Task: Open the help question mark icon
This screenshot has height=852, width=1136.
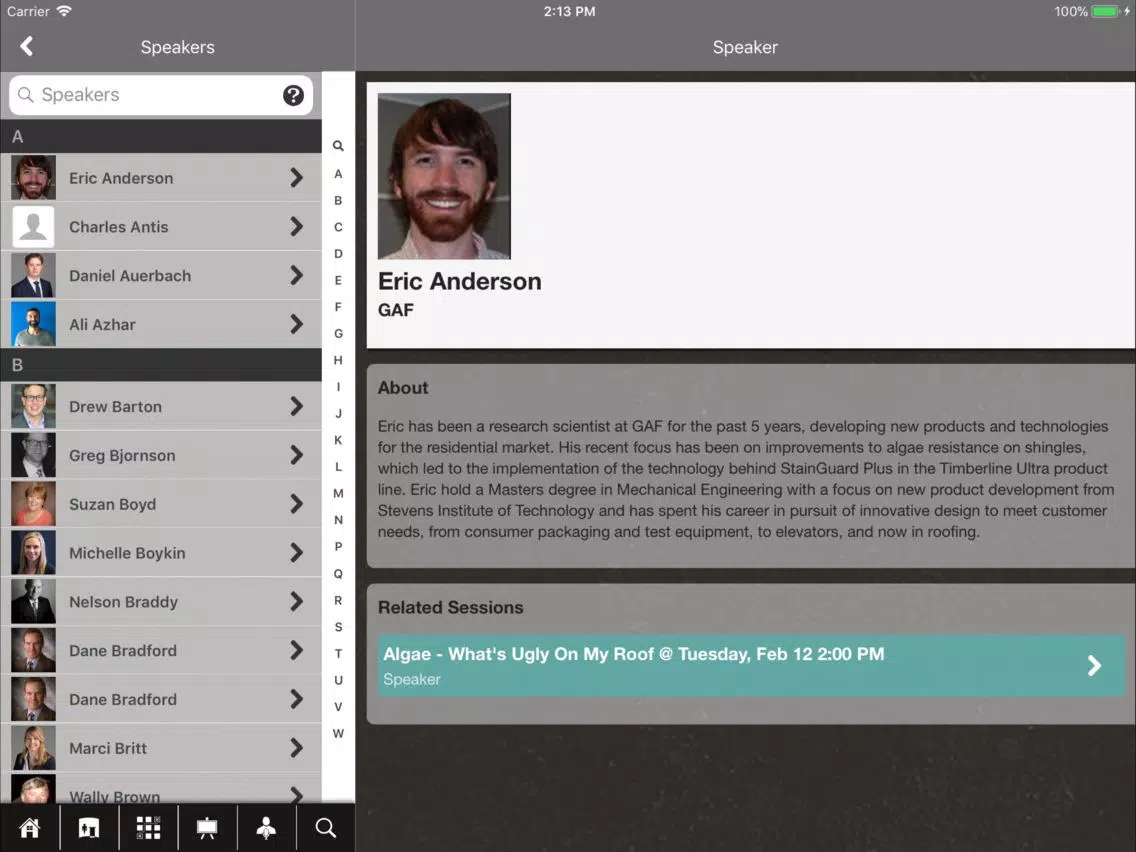Action: coord(293,95)
